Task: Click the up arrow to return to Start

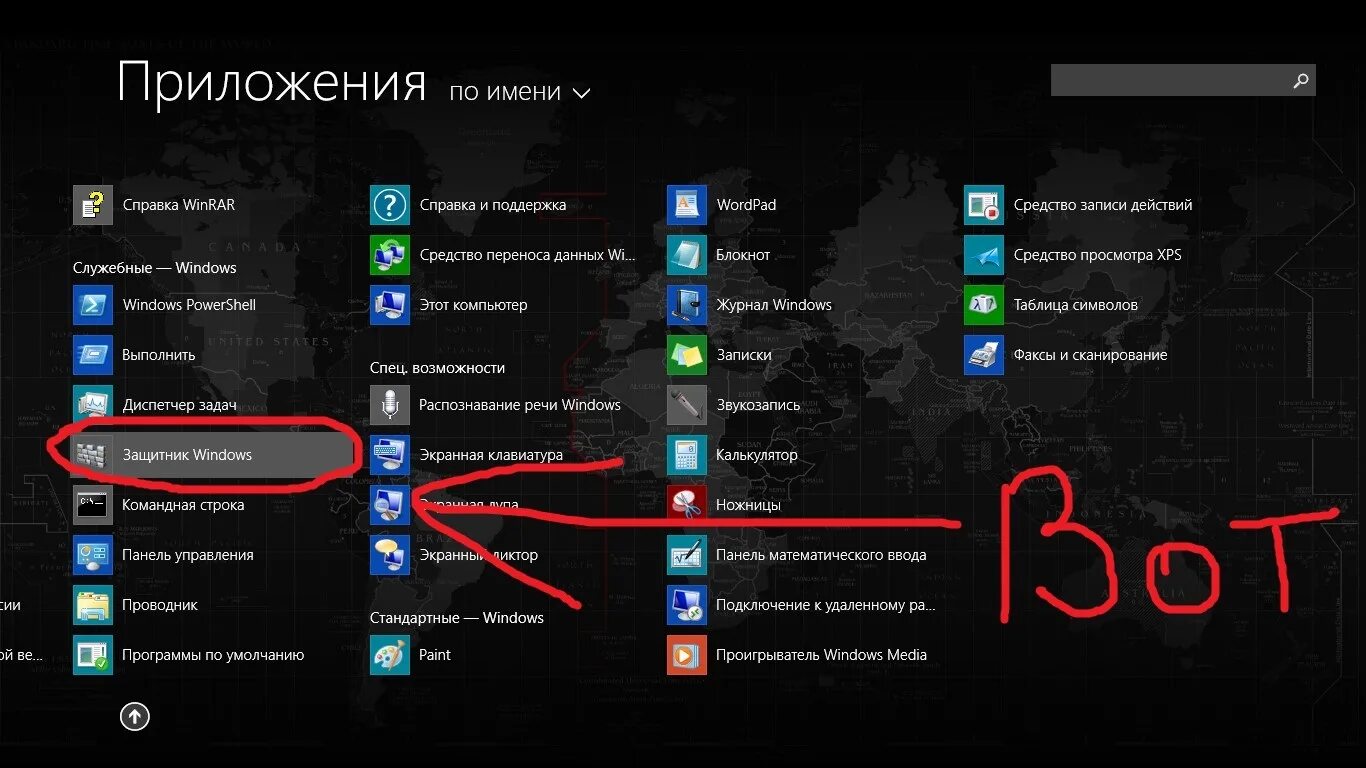Action: click(x=135, y=716)
